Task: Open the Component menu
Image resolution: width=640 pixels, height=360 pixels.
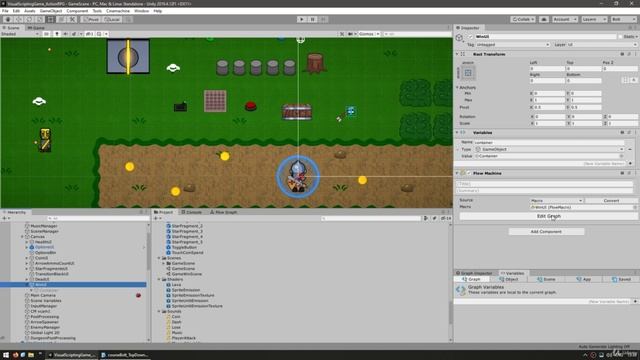Action: (77, 11)
